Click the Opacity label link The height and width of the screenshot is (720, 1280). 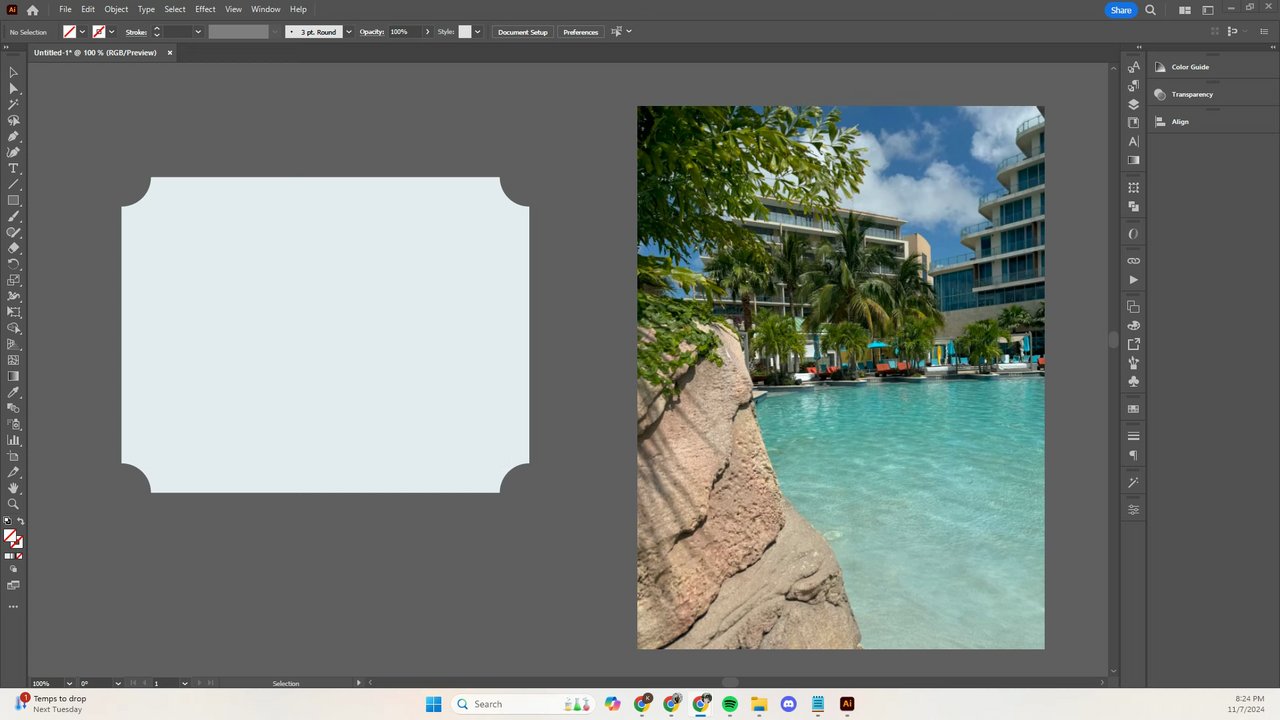coord(372,32)
